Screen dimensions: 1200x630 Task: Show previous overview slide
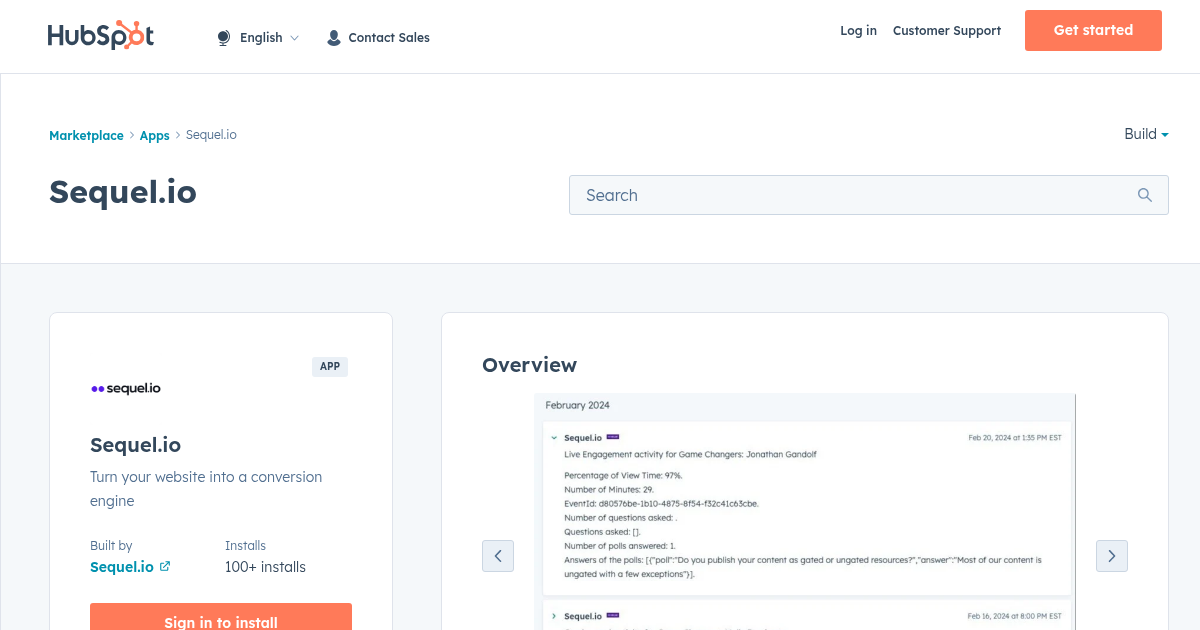(498, 556)
